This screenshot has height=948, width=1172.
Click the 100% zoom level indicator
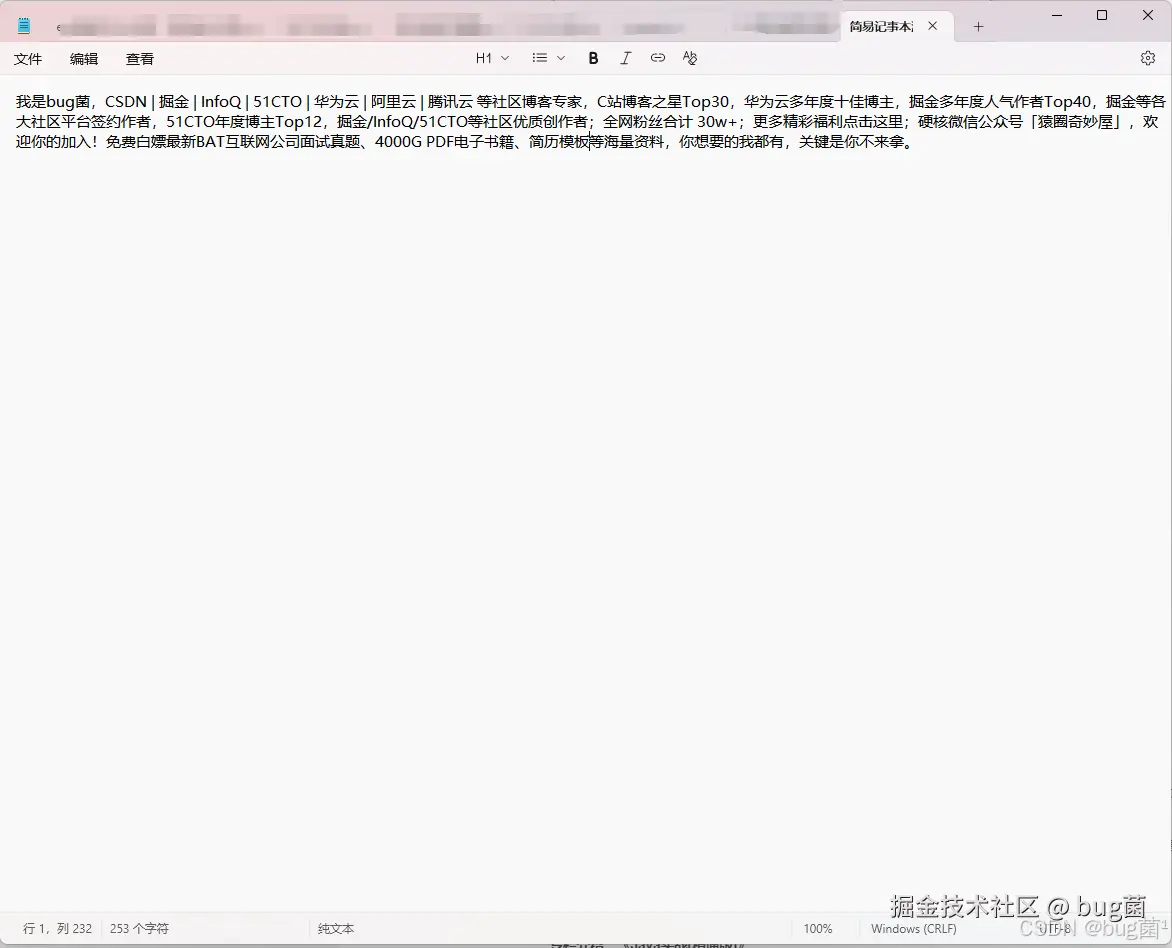(818, 929)
